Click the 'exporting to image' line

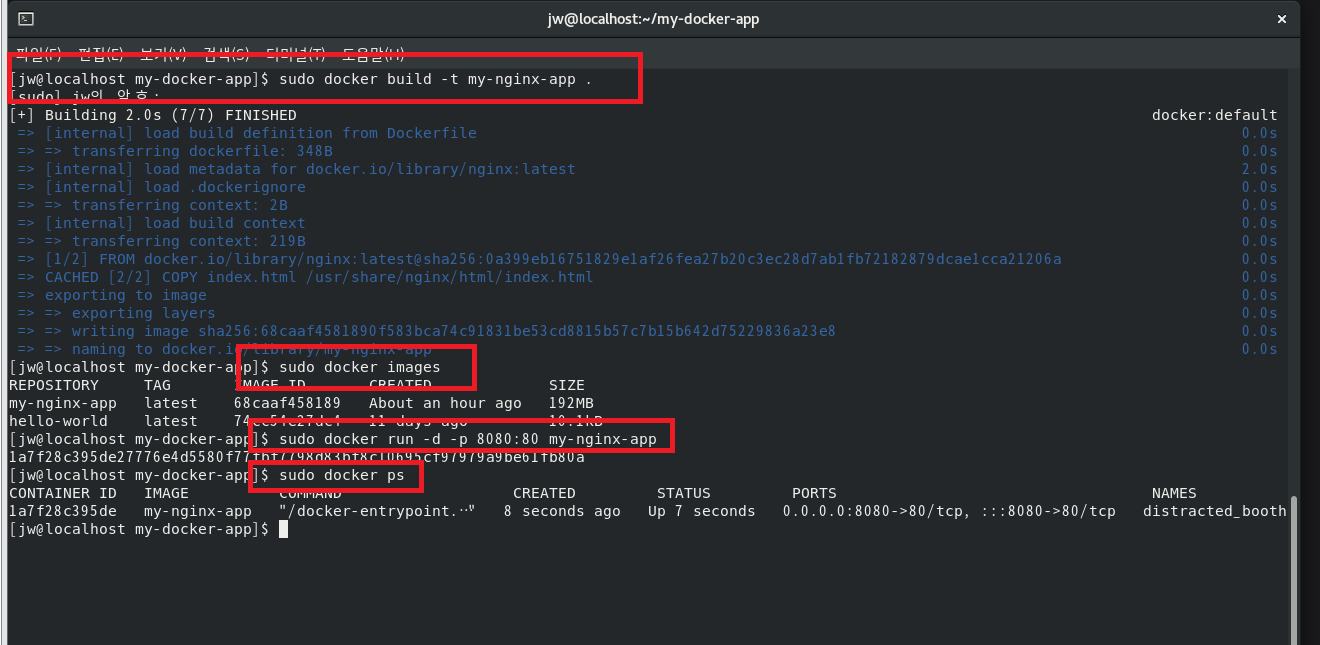[x=112, y=295]
